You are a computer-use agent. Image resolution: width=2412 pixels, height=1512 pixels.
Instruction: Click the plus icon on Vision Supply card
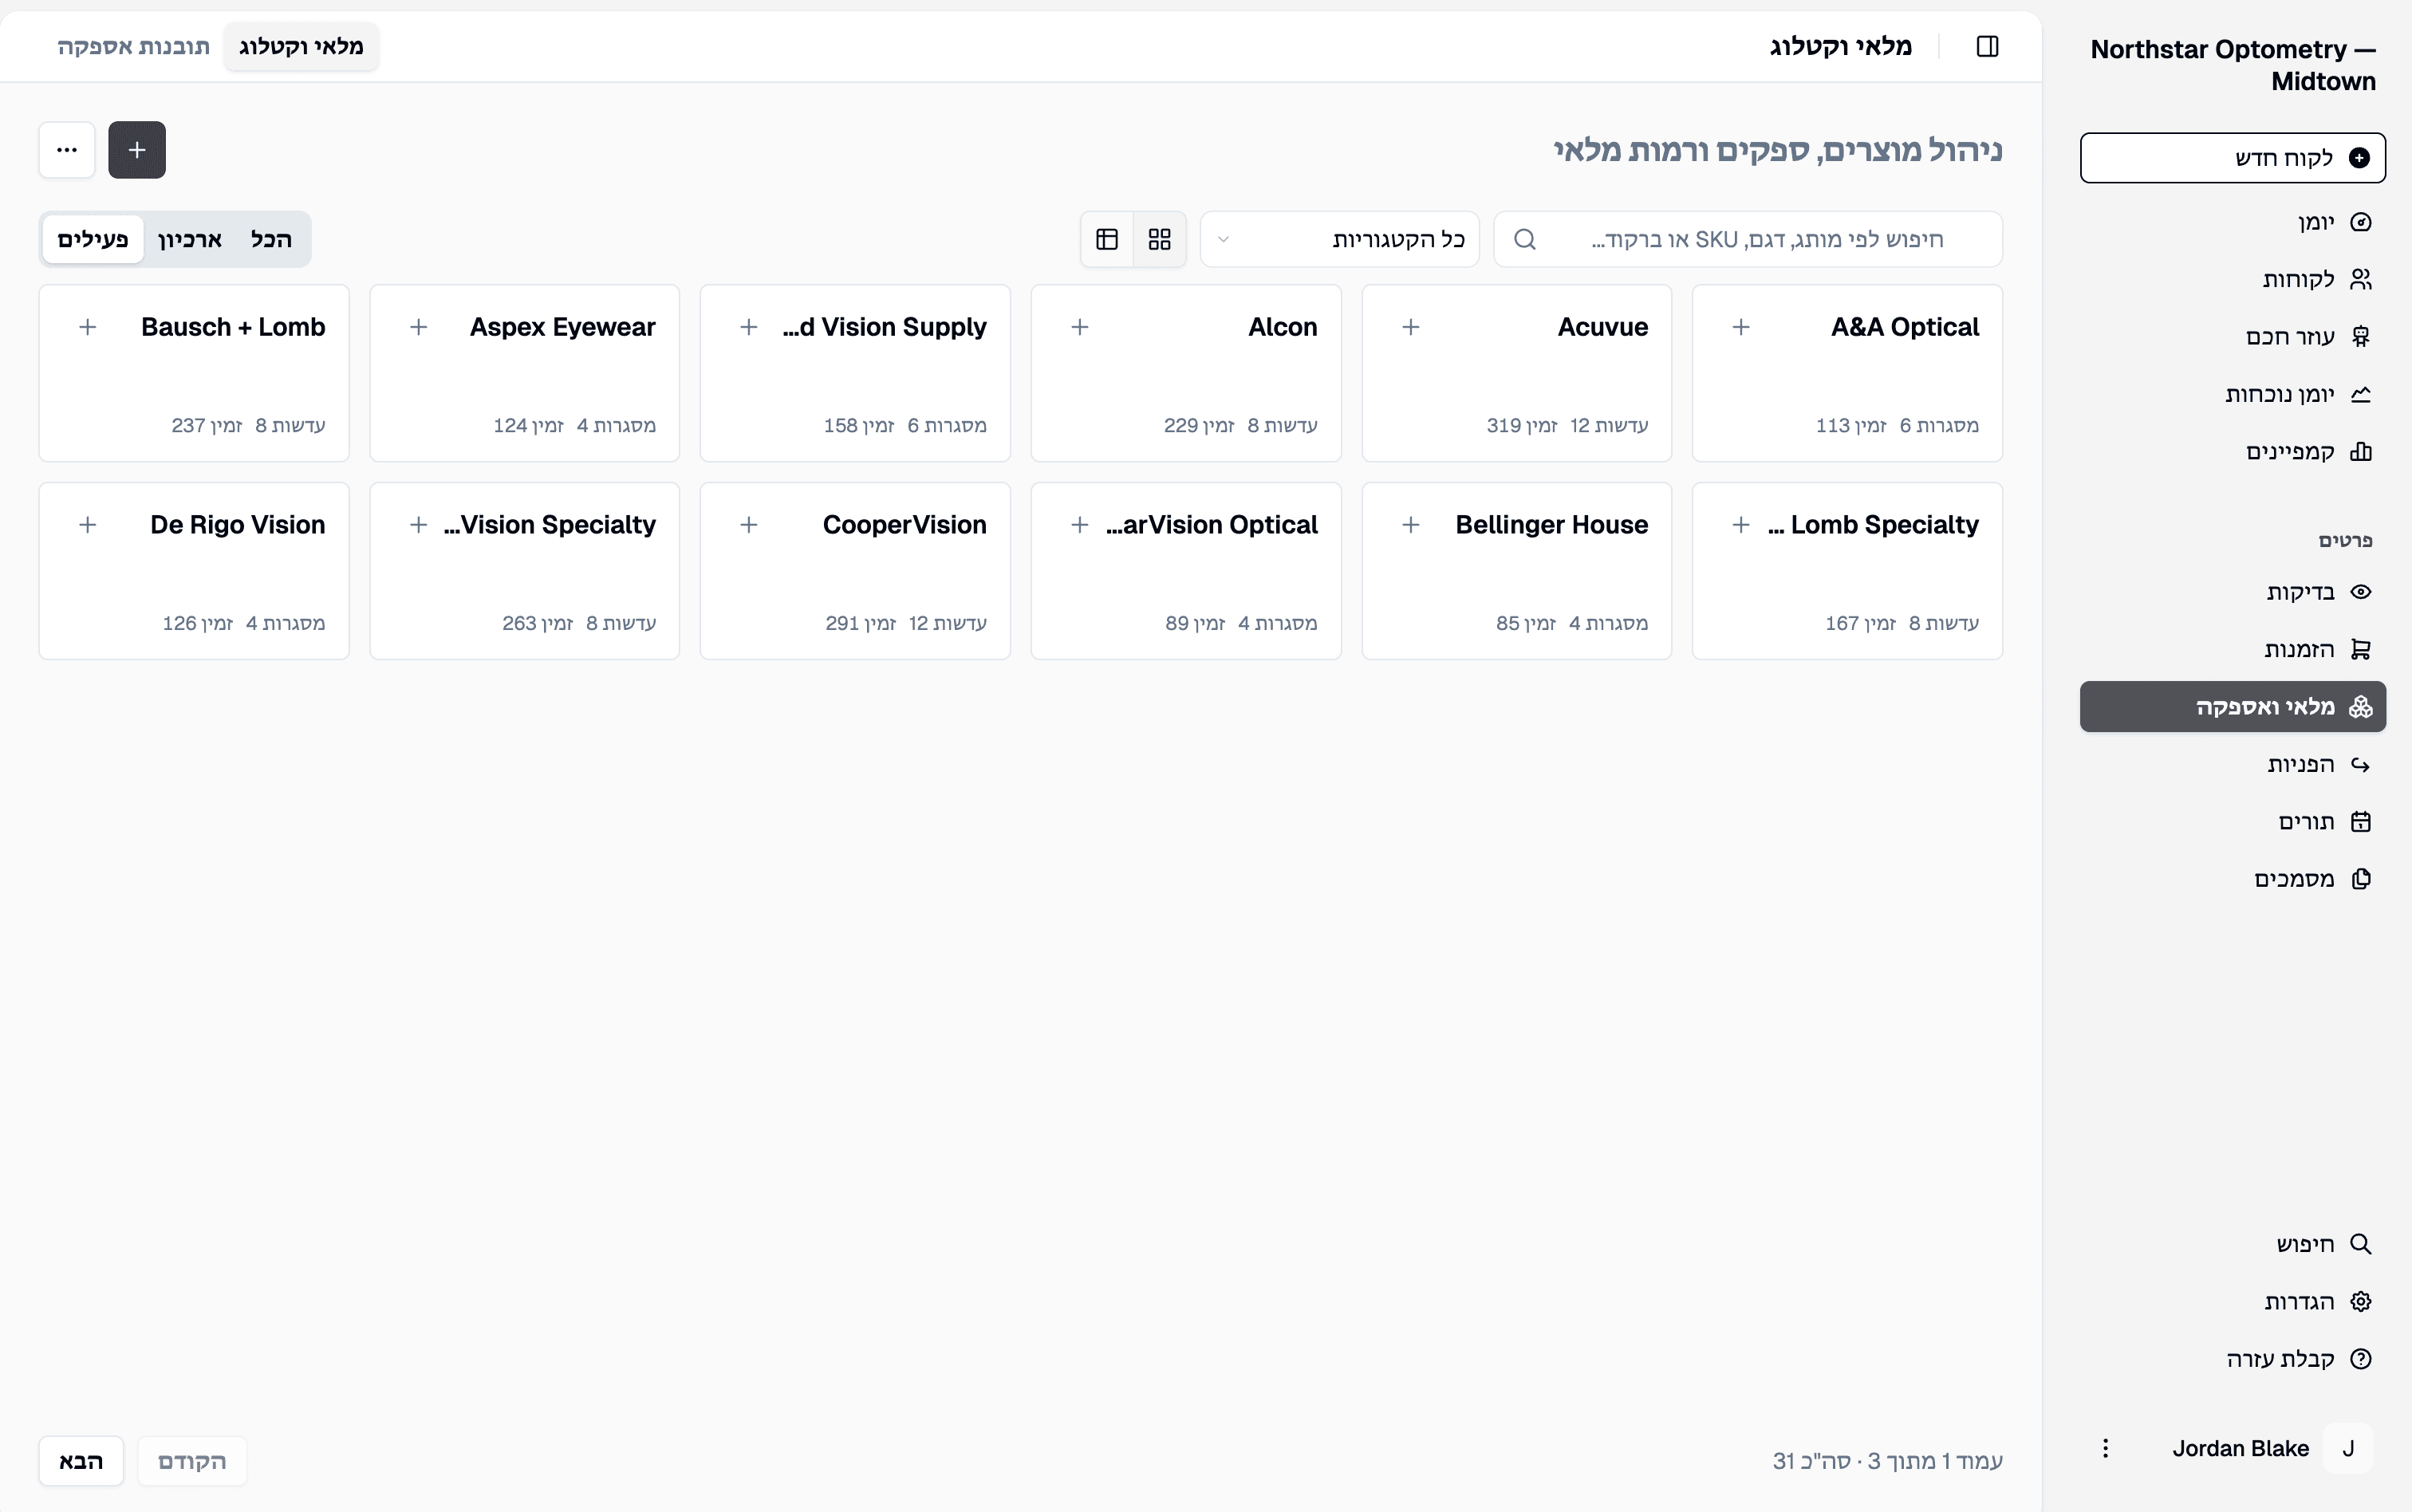pyautogui.click(x=749, y=327)
